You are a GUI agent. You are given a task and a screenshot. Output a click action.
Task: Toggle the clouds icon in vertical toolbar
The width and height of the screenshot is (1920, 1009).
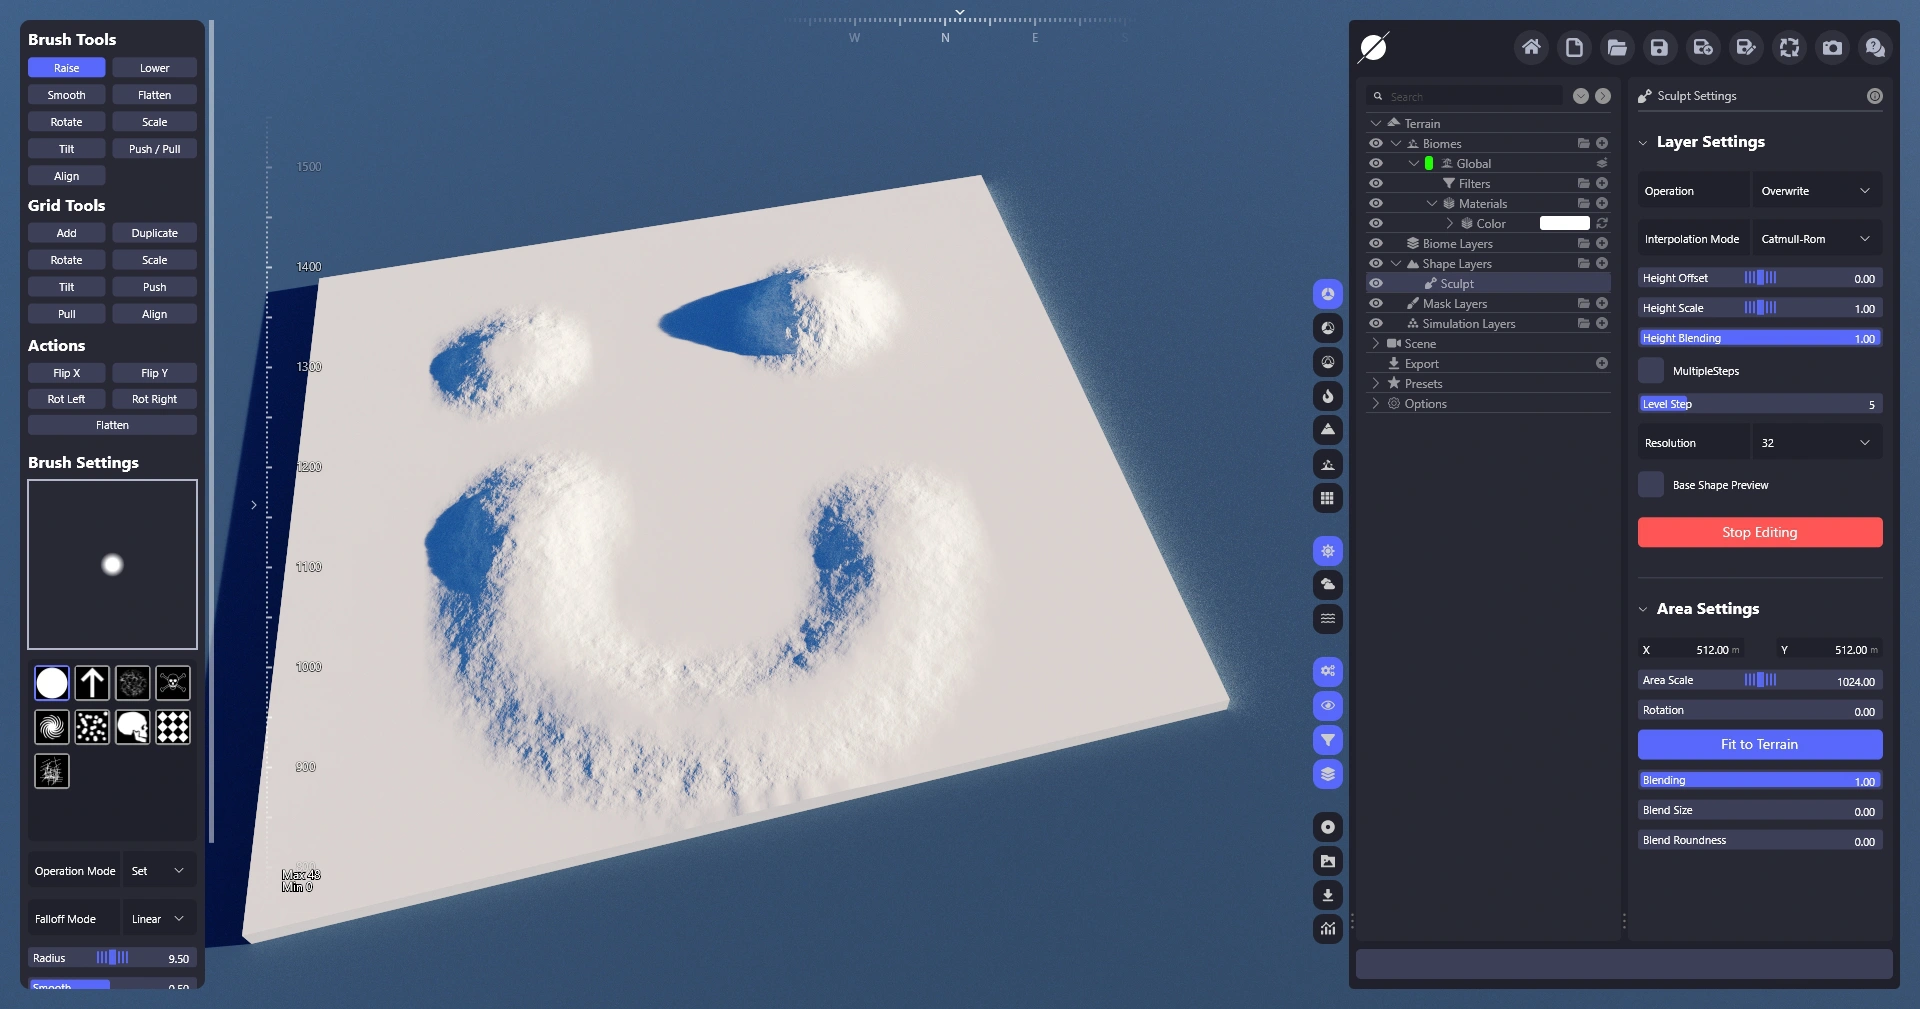(x=1328, y=585)
